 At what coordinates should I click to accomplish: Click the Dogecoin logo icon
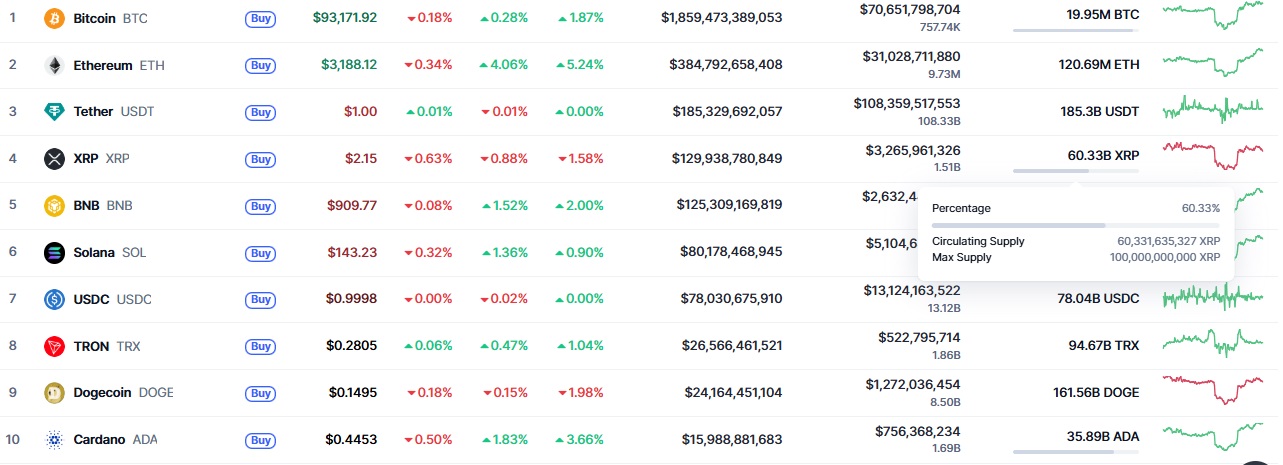(54, 393)
